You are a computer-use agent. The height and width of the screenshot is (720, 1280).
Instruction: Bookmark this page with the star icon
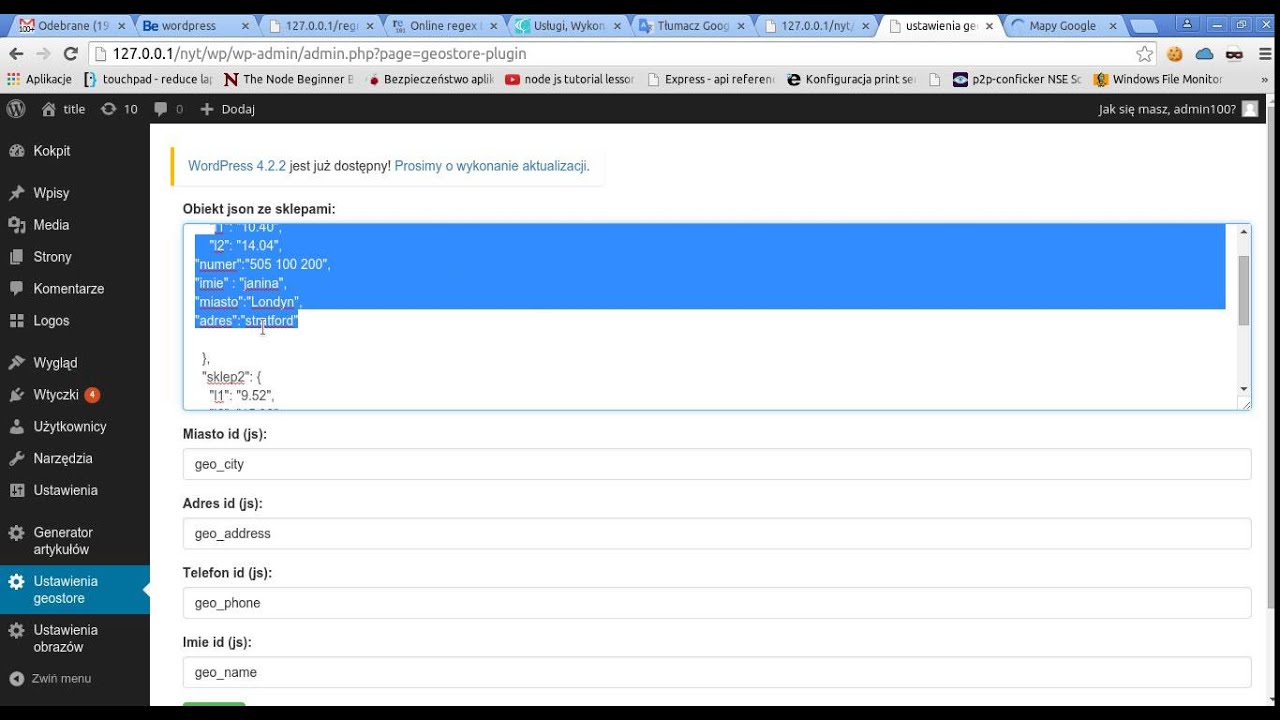pyautogui.click(x=1144, y=54)
